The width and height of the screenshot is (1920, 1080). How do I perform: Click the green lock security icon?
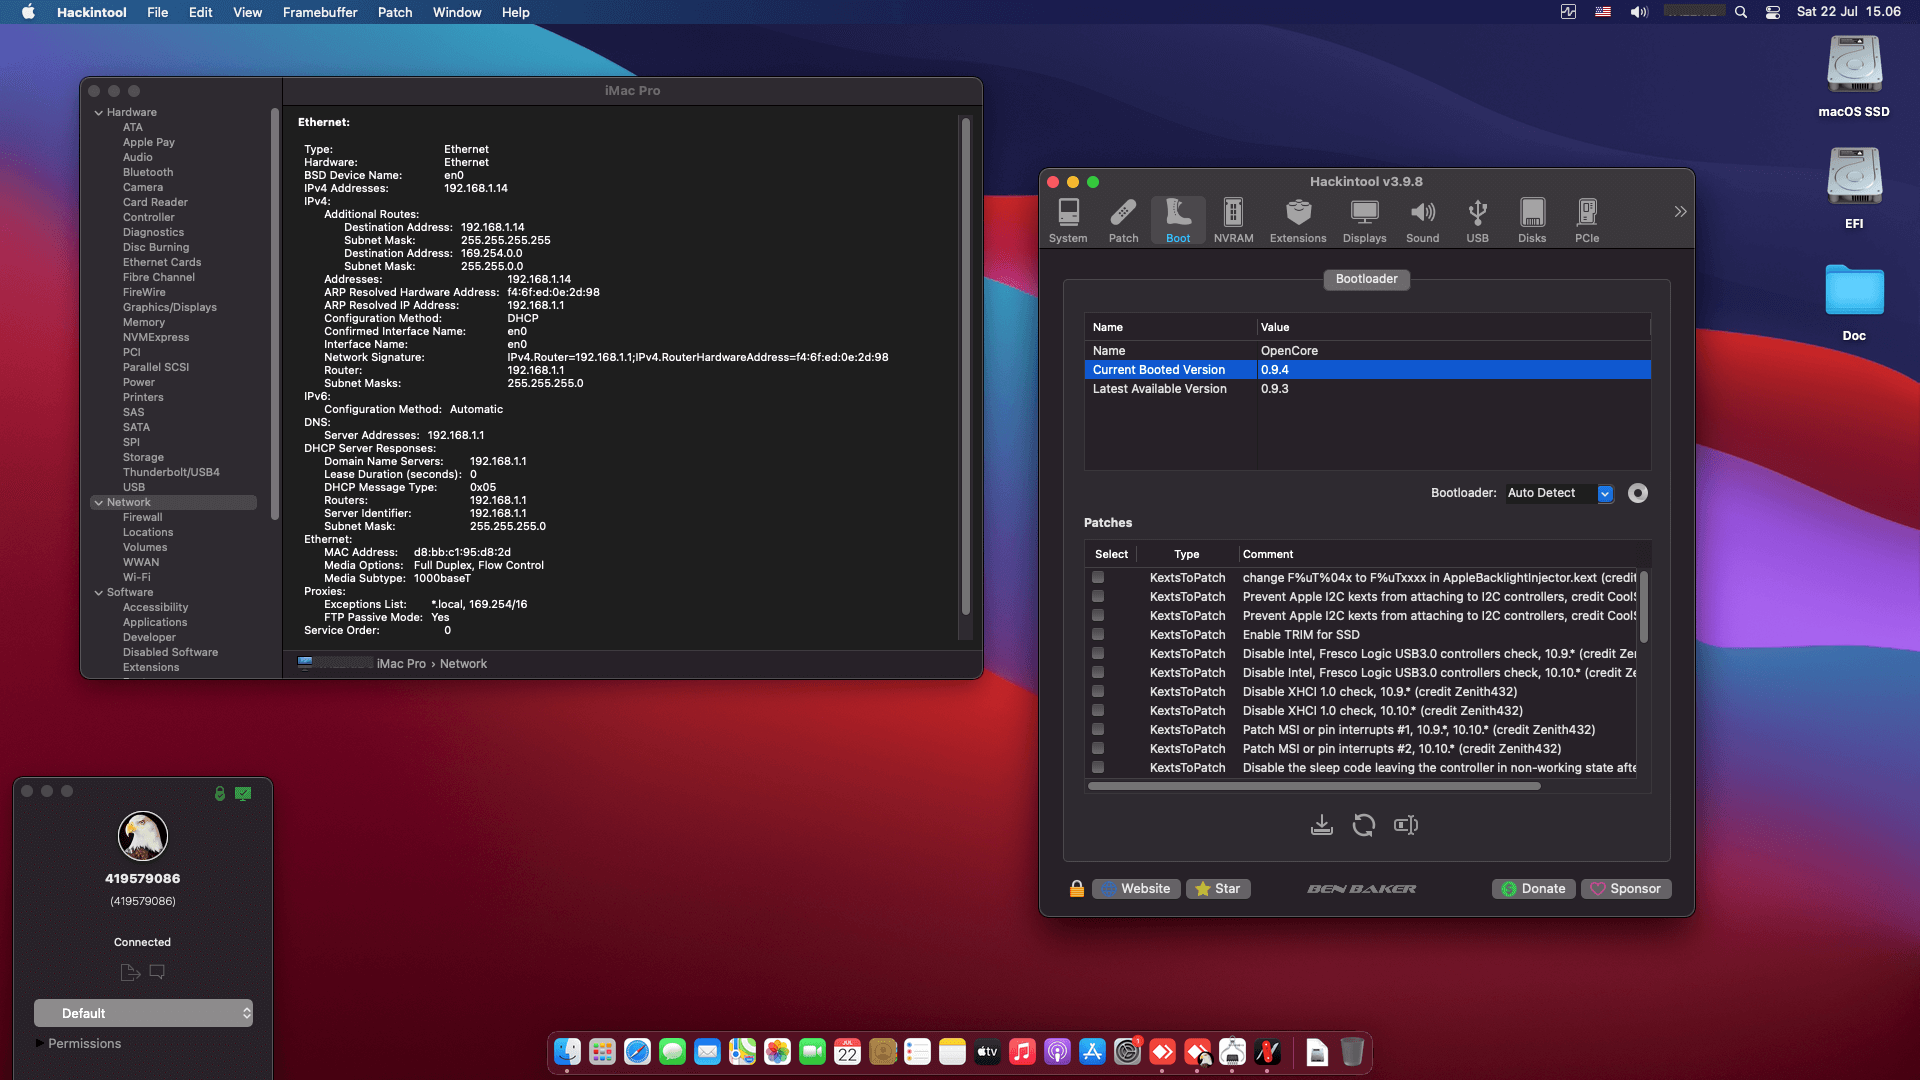220,793
